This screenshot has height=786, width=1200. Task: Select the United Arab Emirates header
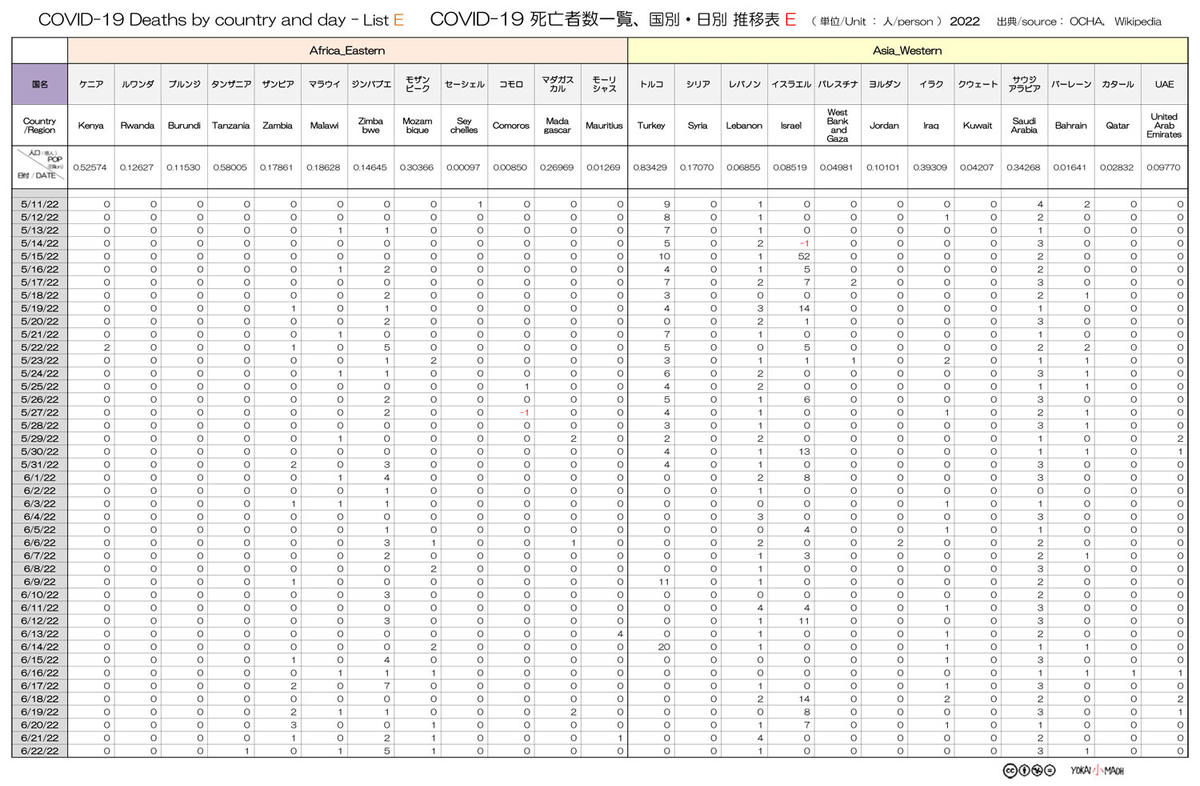1164,126
